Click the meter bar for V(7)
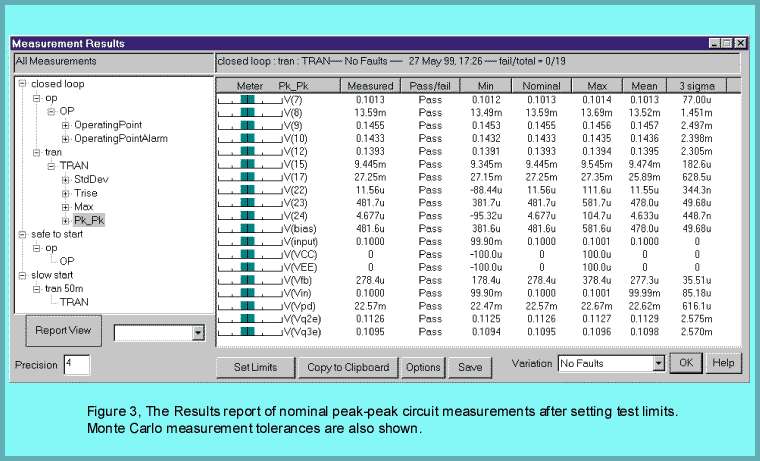The height and width of the screenshot is (461, 760). (246, 100)
